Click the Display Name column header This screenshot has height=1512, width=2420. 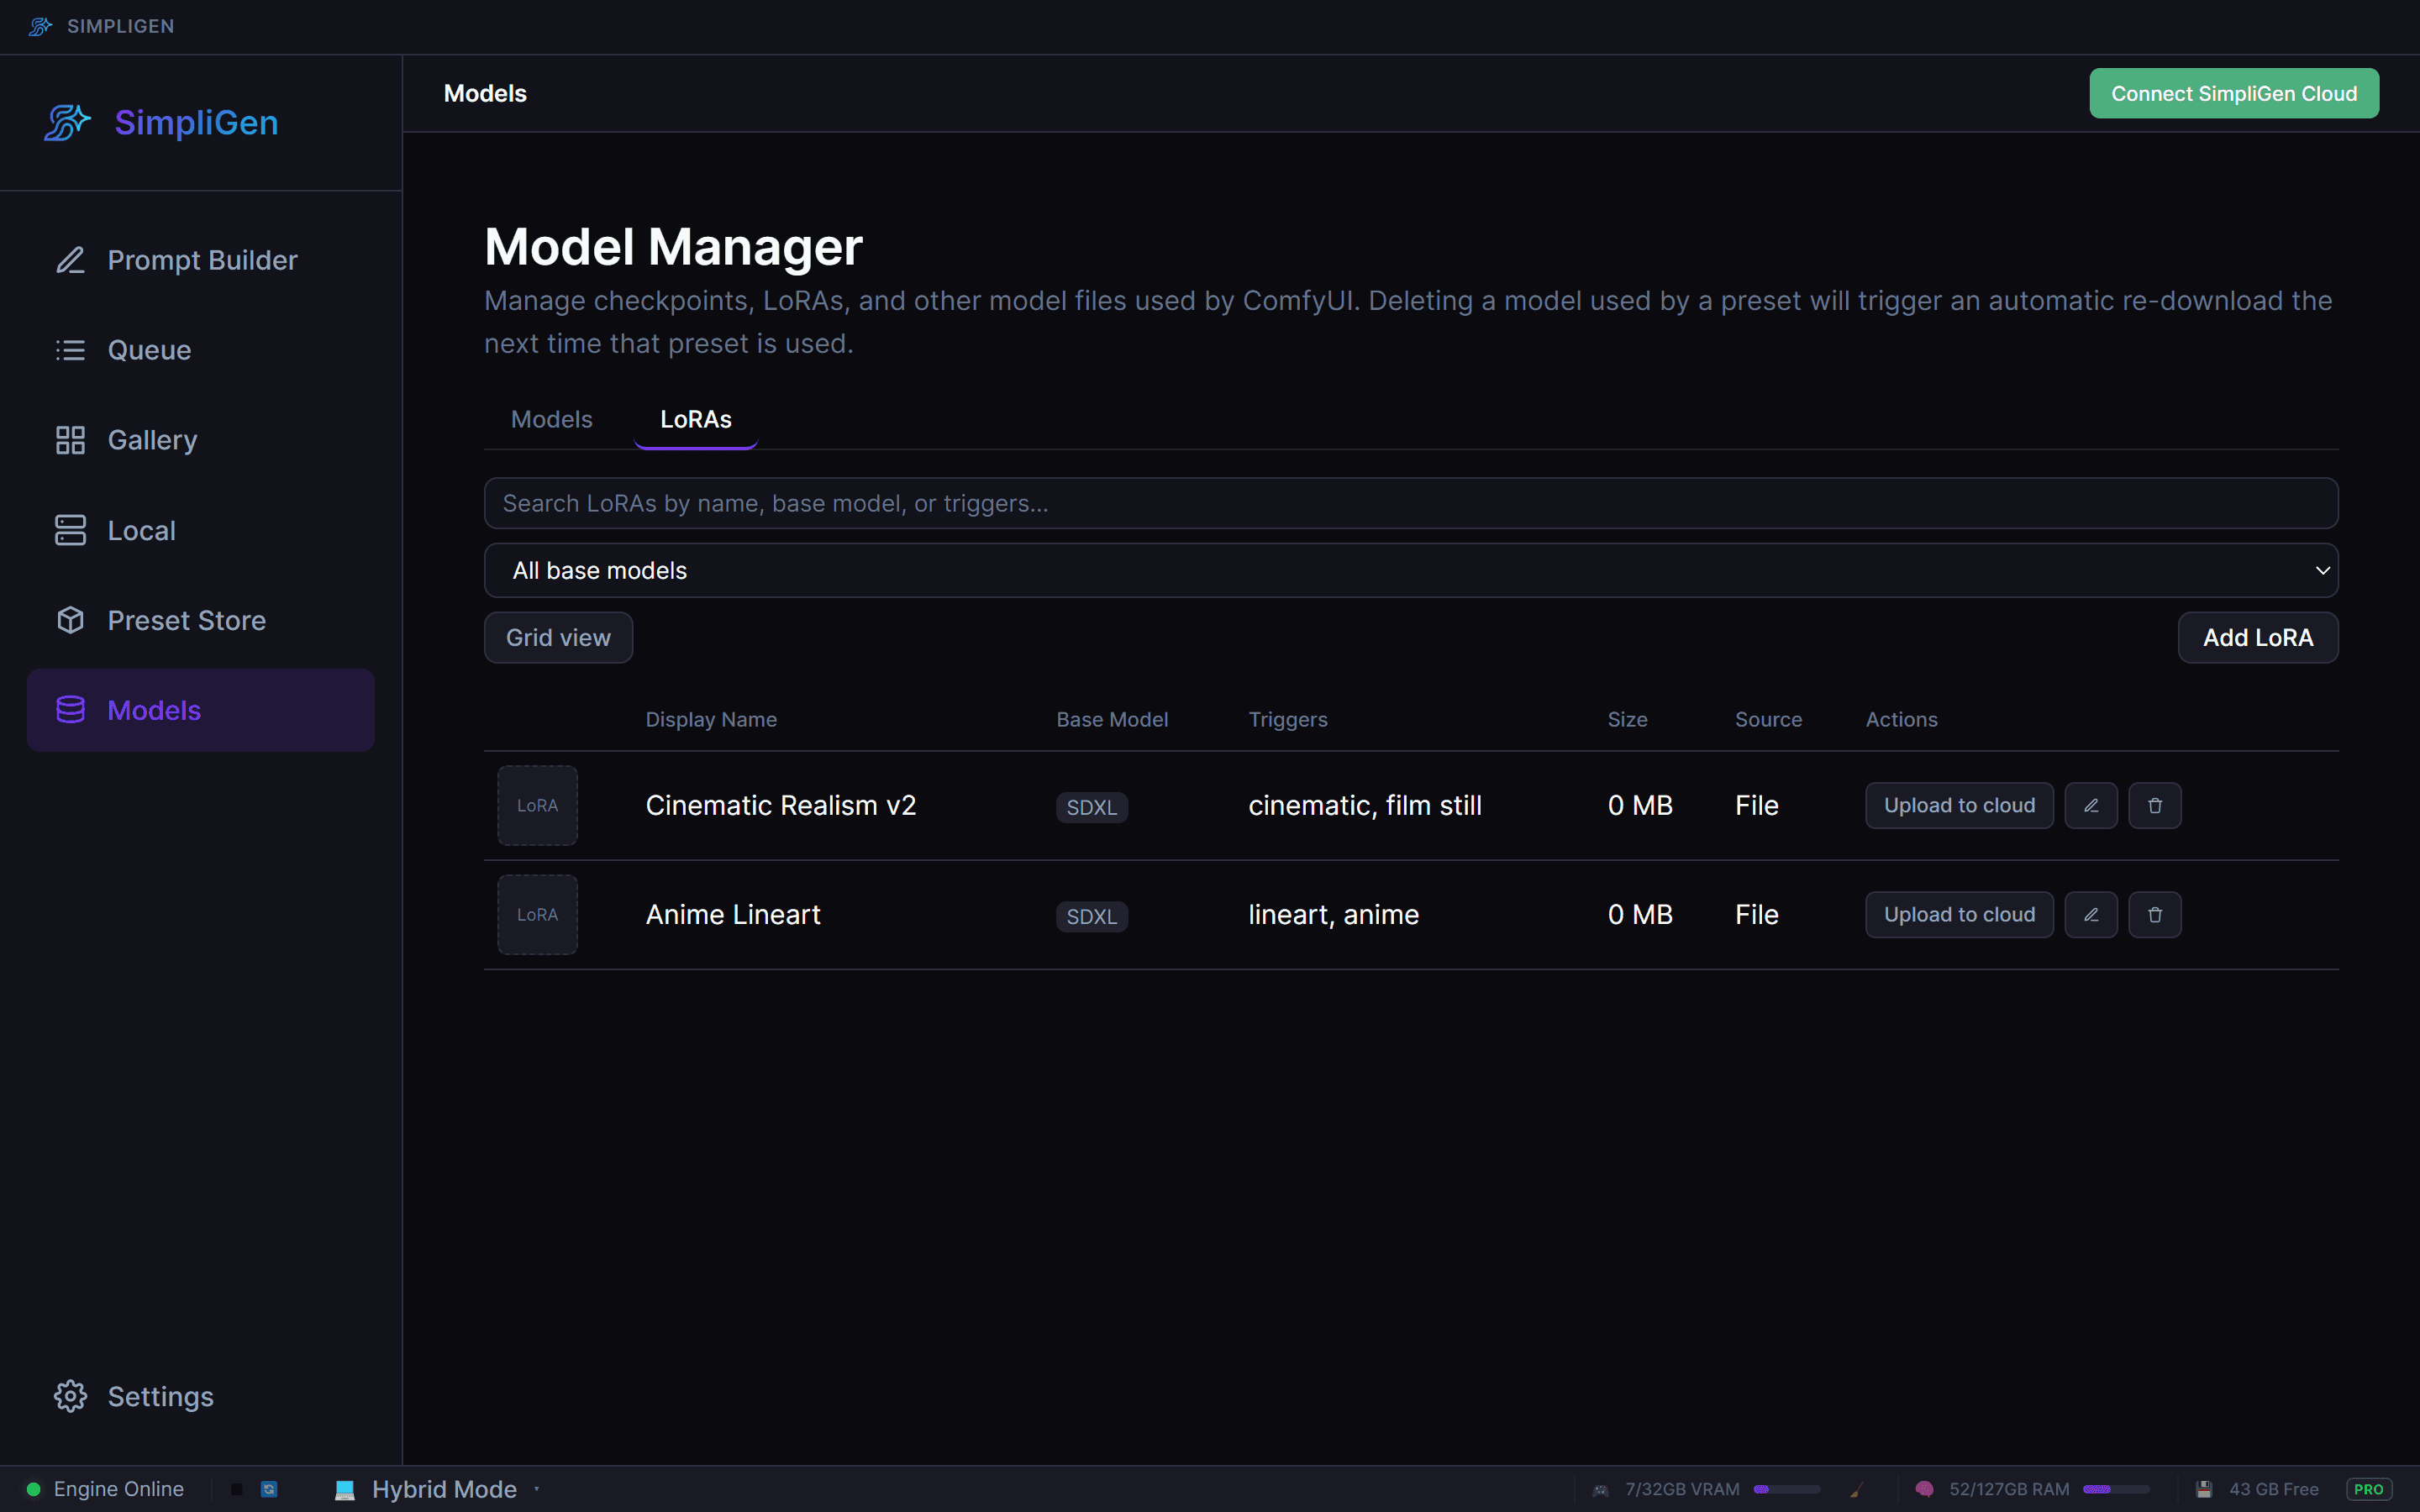(711, 719)
